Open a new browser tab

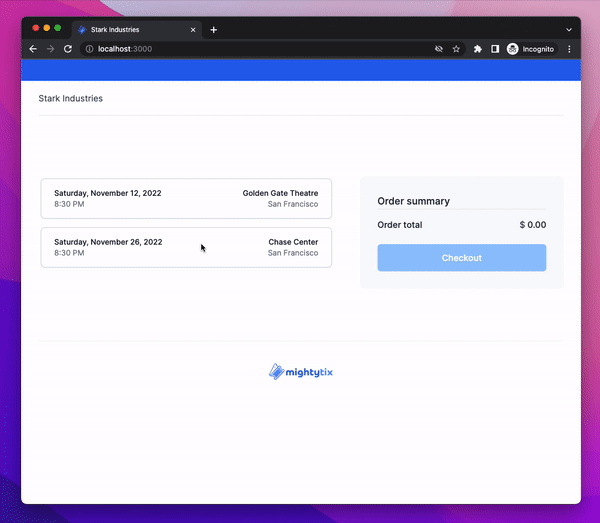coord(214,30)
